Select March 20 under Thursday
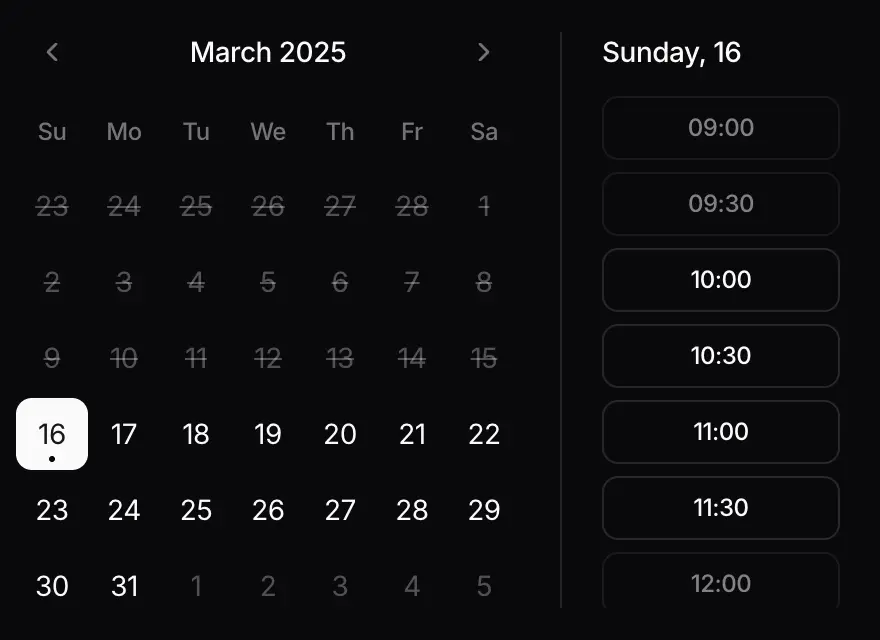The image size is (880, 640). (x=340, y=434)
